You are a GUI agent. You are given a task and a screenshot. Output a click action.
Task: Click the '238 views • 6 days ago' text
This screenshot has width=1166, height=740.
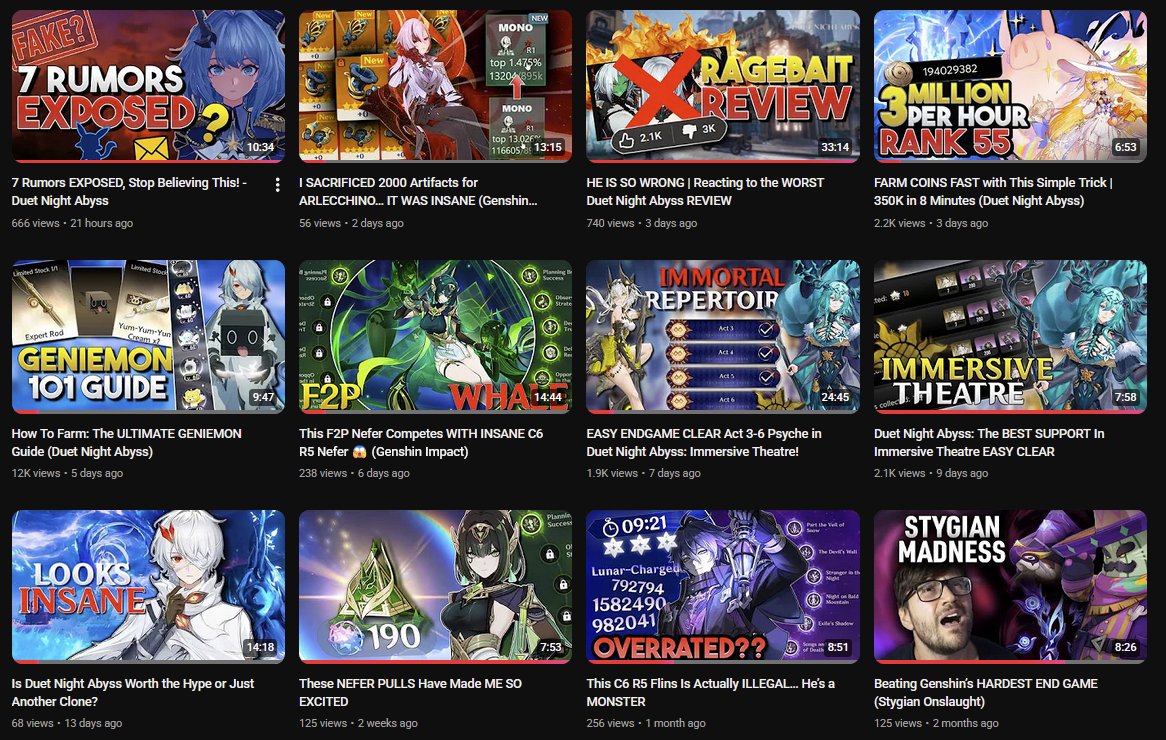point(354,472)
